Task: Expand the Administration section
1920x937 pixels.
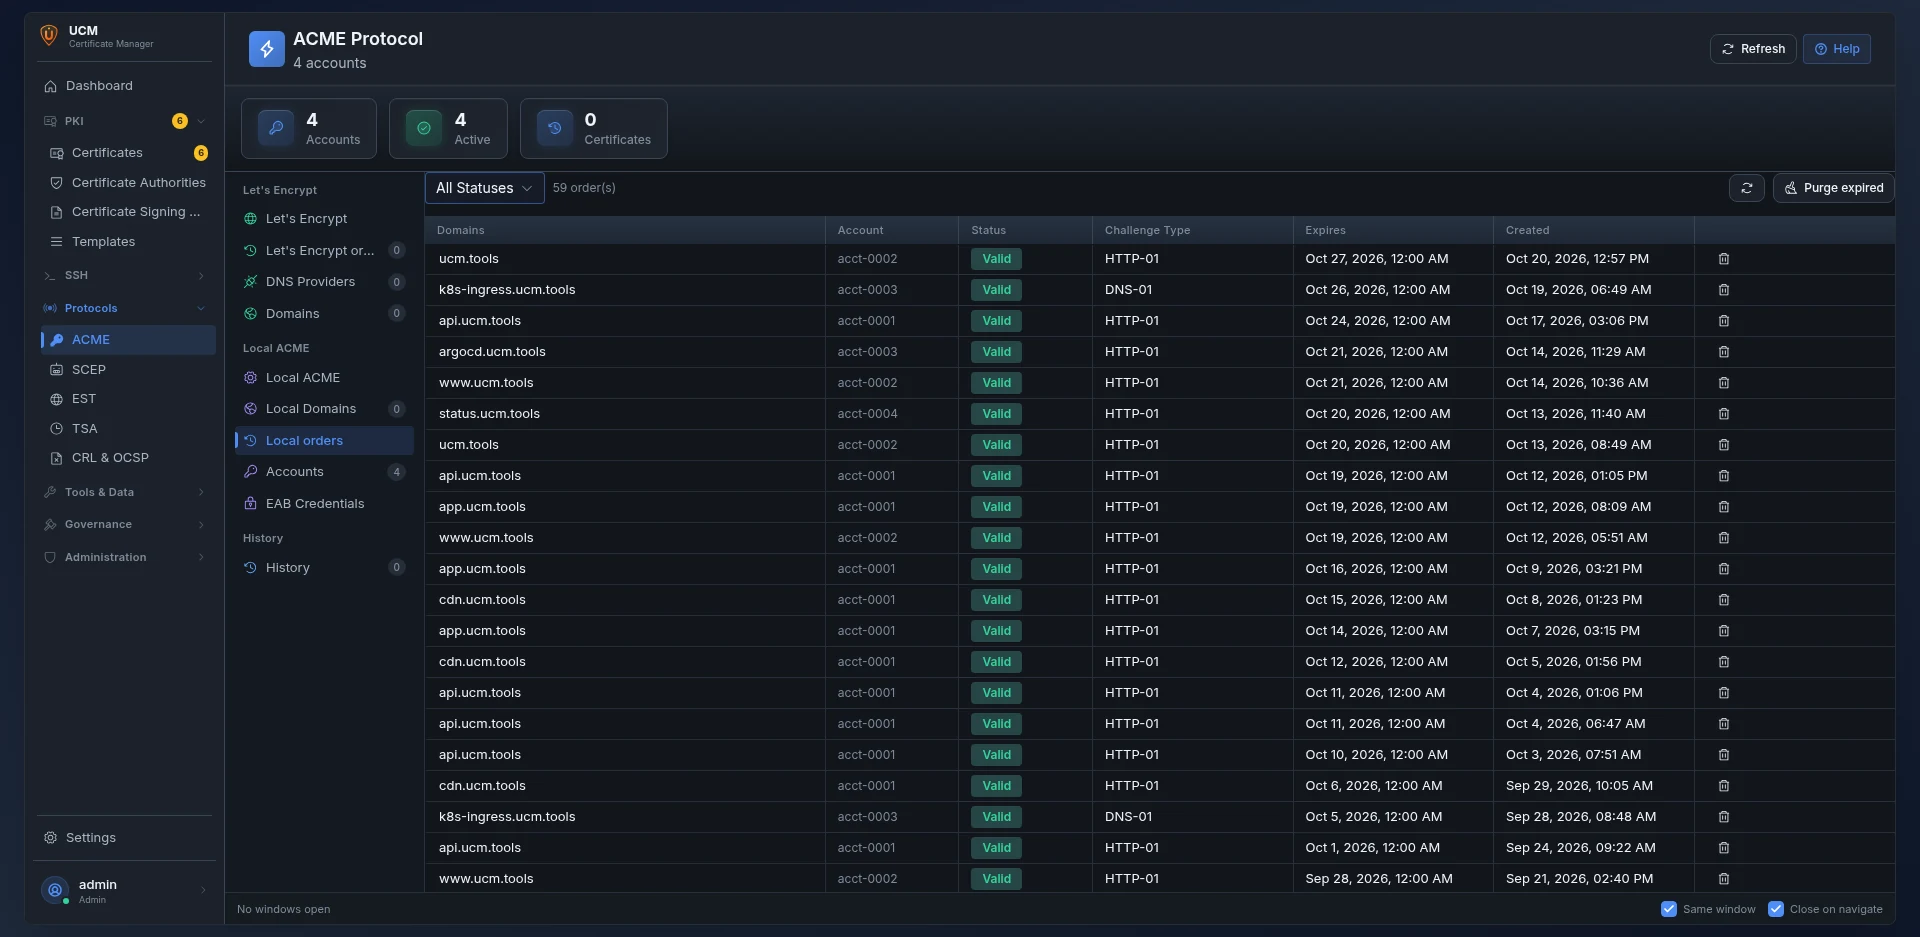Action: pyautogui.click(x=124, y=557)
